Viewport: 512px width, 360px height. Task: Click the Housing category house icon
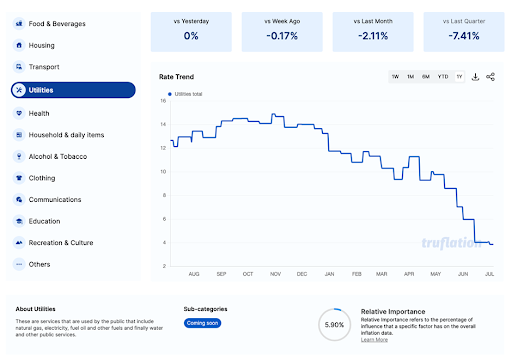pyautogui.click(x=19, y=45)
